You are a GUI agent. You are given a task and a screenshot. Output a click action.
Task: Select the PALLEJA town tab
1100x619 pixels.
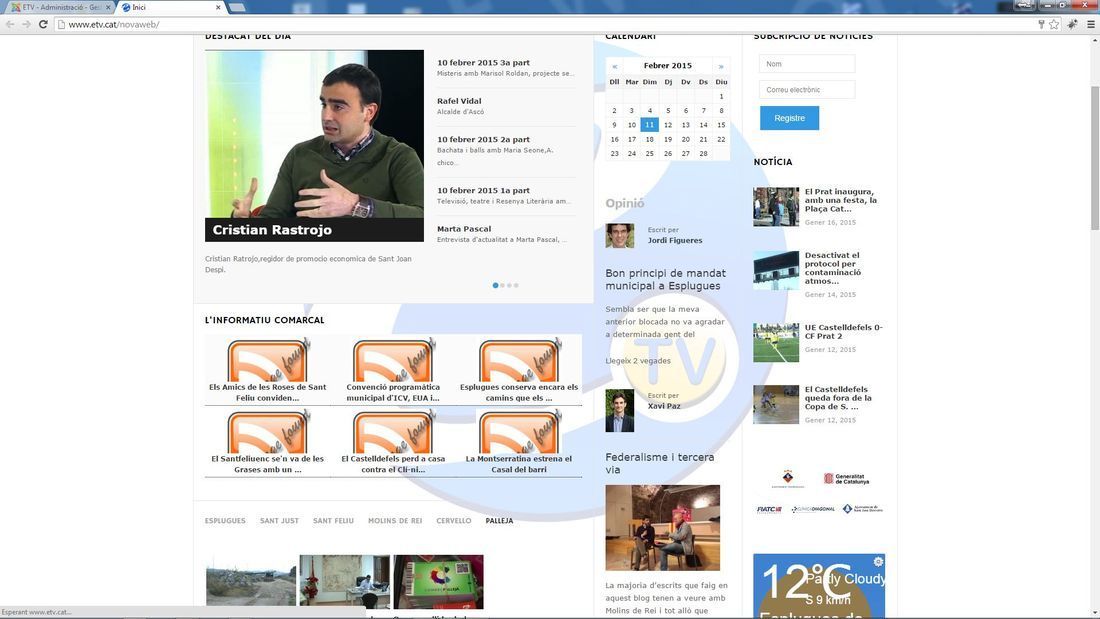[499, 521]
